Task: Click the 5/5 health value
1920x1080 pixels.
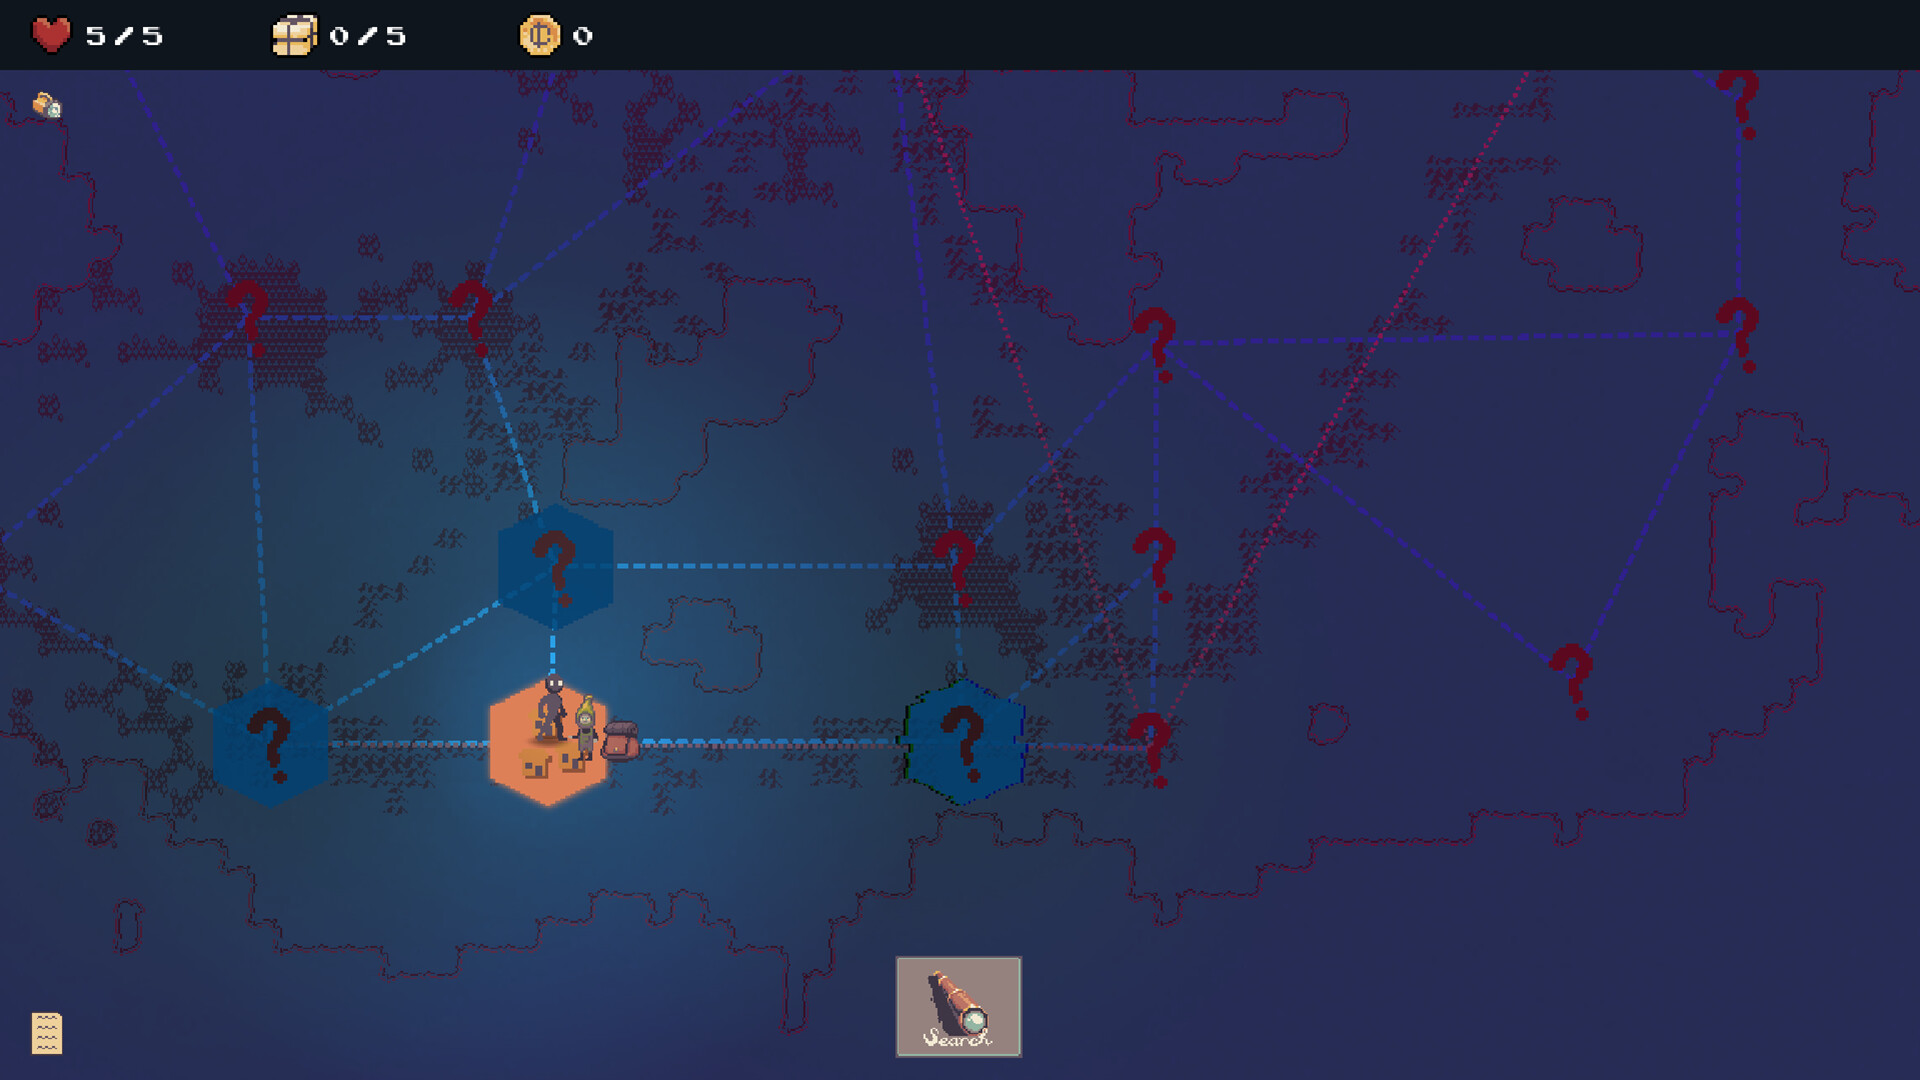Action: 124,37
